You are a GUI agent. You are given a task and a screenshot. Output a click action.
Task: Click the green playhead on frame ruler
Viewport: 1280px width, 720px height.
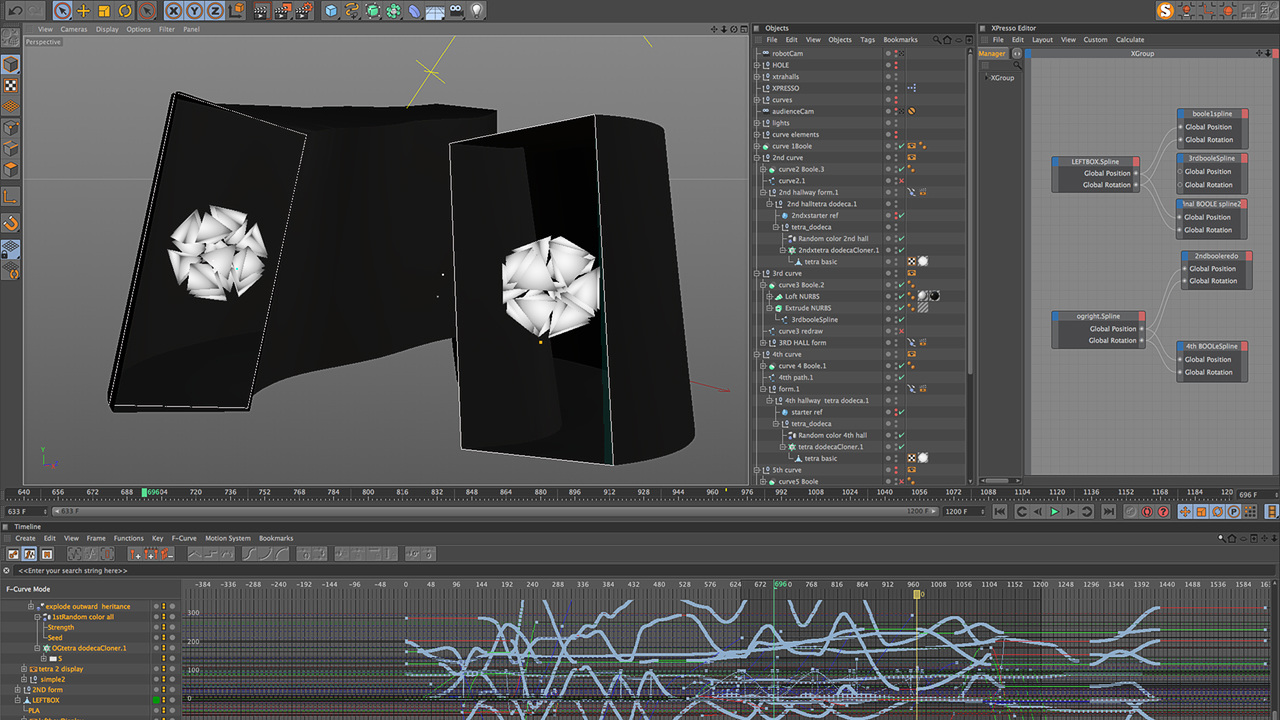click(145, 493)
